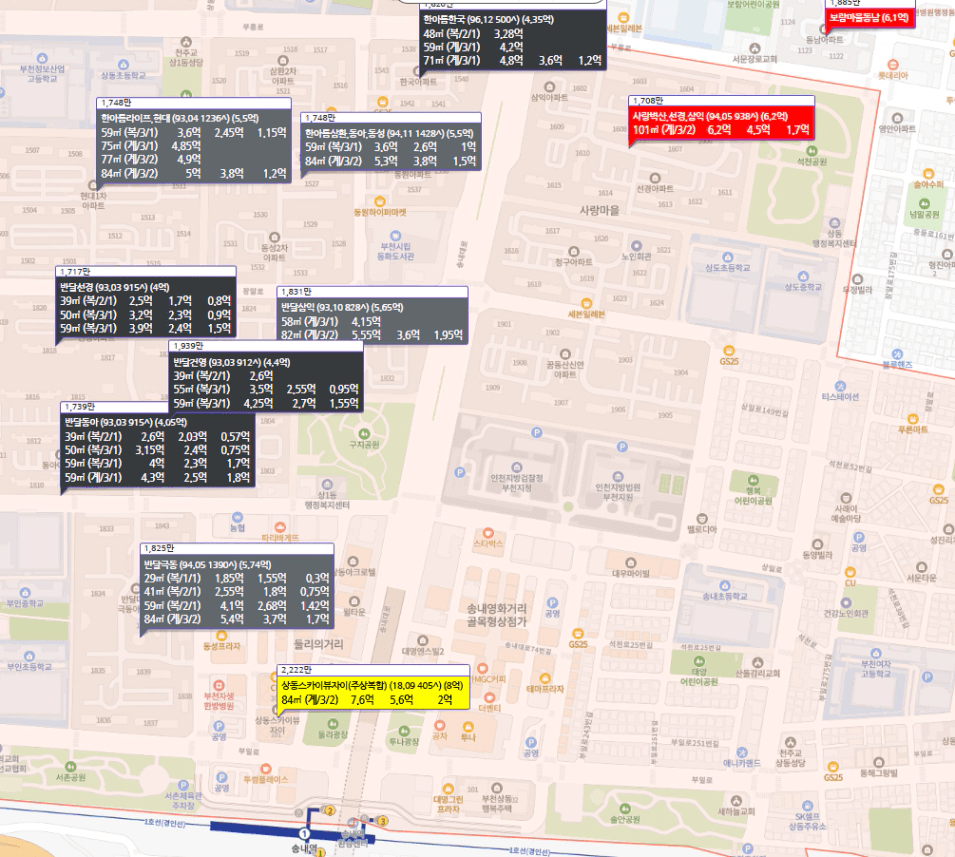This screenshot has width=955, height=857.
Task: Open the 상도중학교 school marker
Action: [803, 277]
